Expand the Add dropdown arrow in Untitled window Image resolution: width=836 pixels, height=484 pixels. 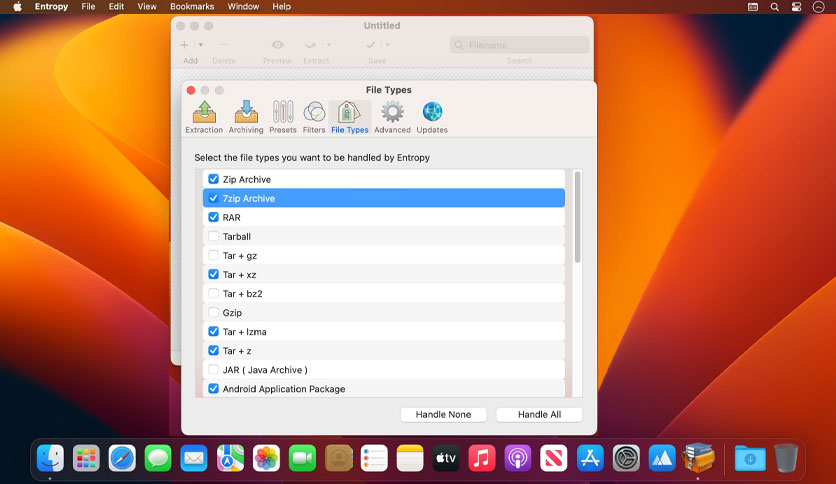[x=200, y=45]
